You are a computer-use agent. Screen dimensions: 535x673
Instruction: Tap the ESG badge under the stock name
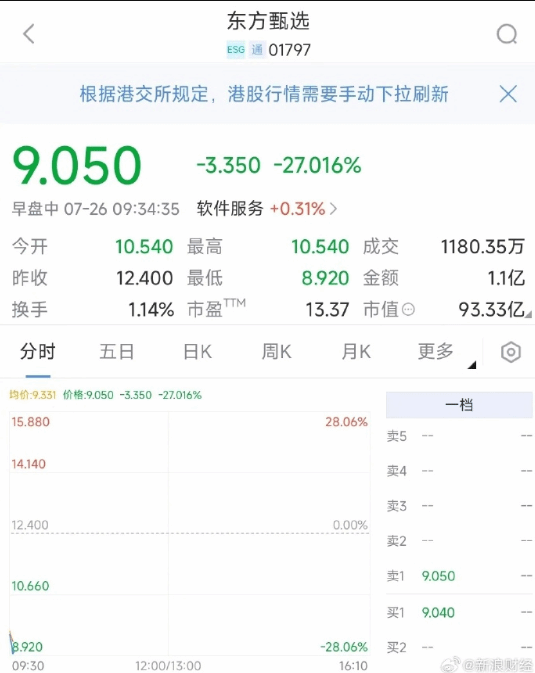point(236,50)
